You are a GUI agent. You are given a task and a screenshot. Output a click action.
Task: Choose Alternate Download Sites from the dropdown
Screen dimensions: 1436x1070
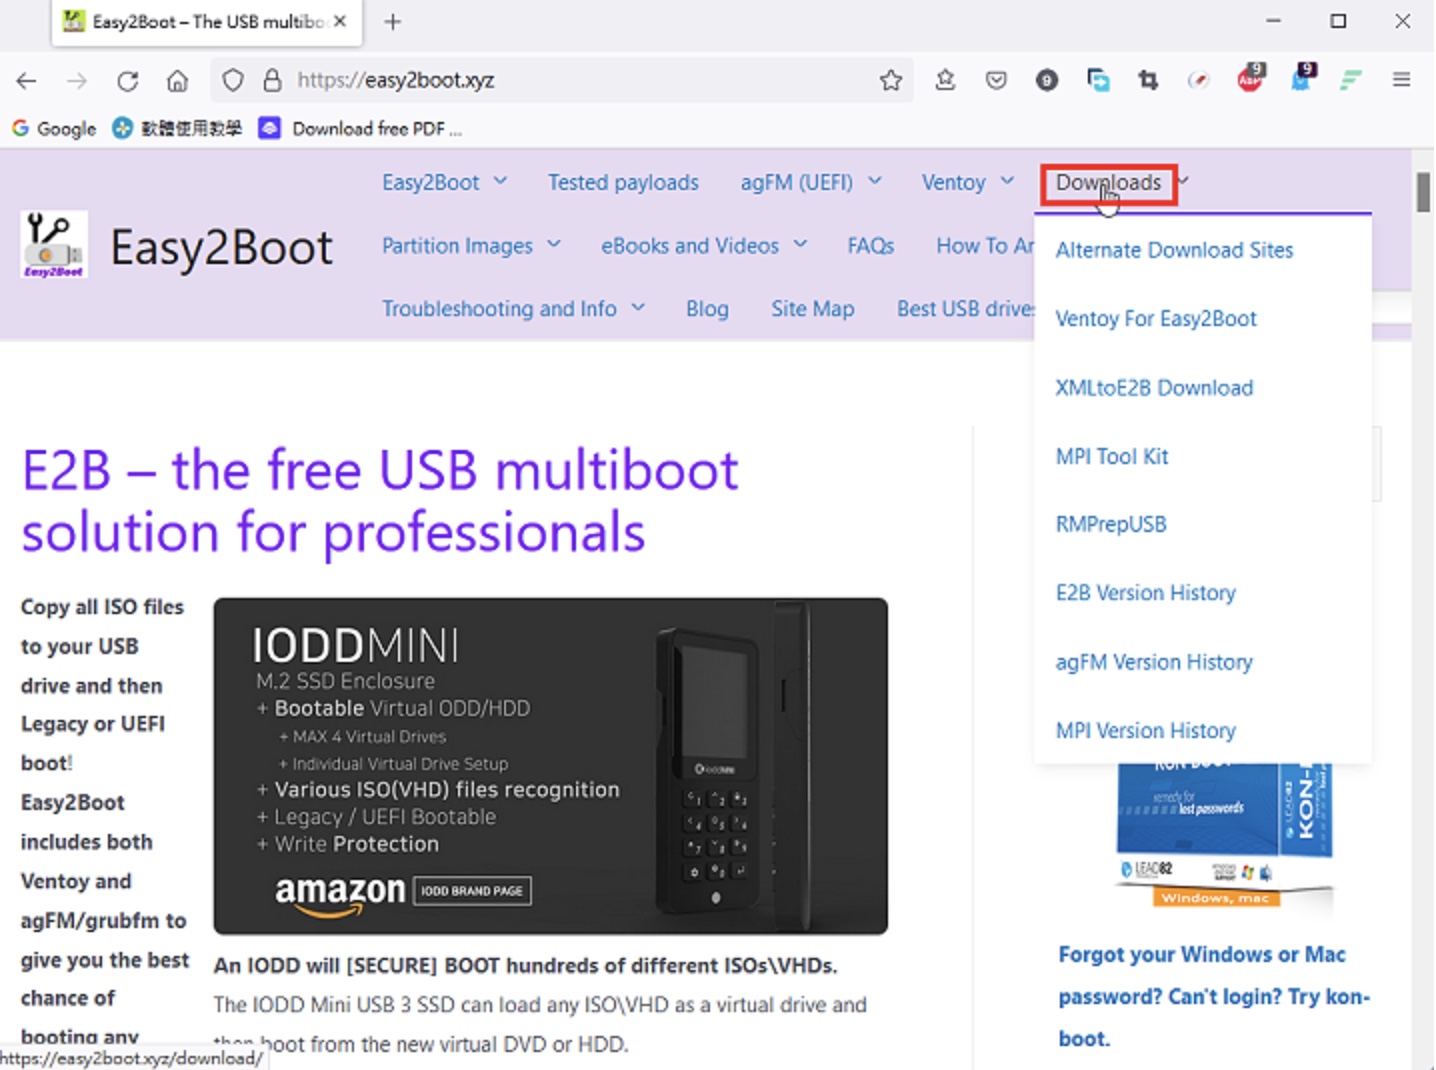point(1174,250)
